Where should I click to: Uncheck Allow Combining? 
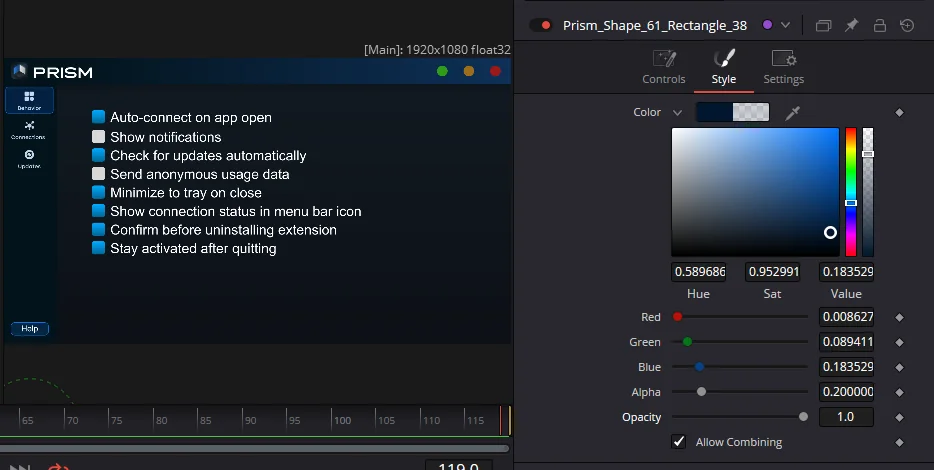[678, 441]
